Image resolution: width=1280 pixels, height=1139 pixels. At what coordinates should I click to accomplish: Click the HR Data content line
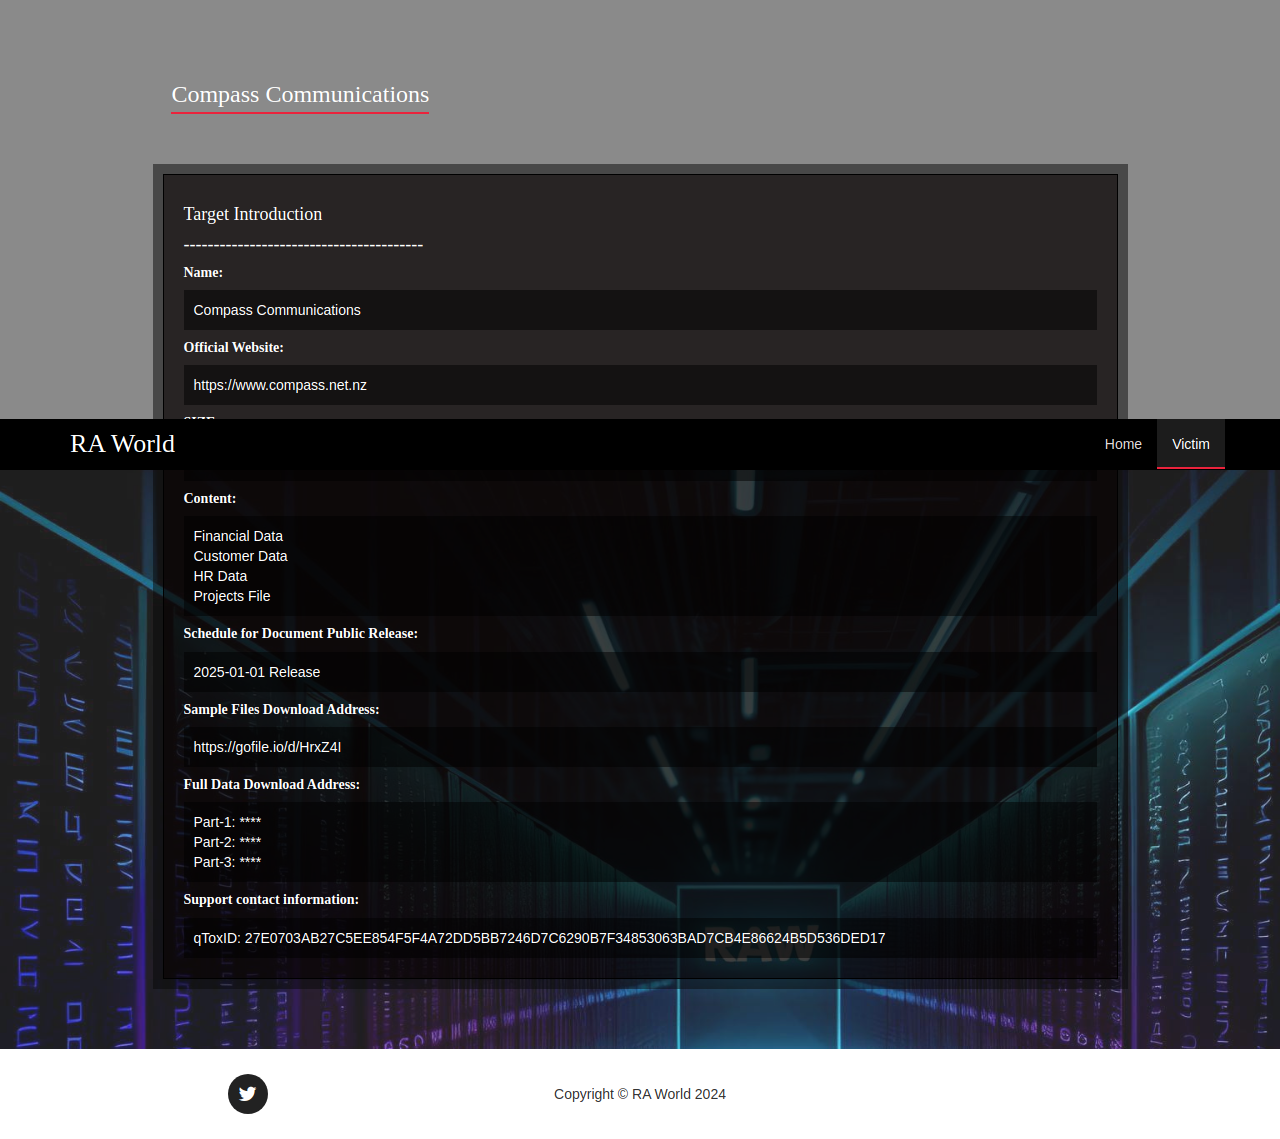(220, 576)
